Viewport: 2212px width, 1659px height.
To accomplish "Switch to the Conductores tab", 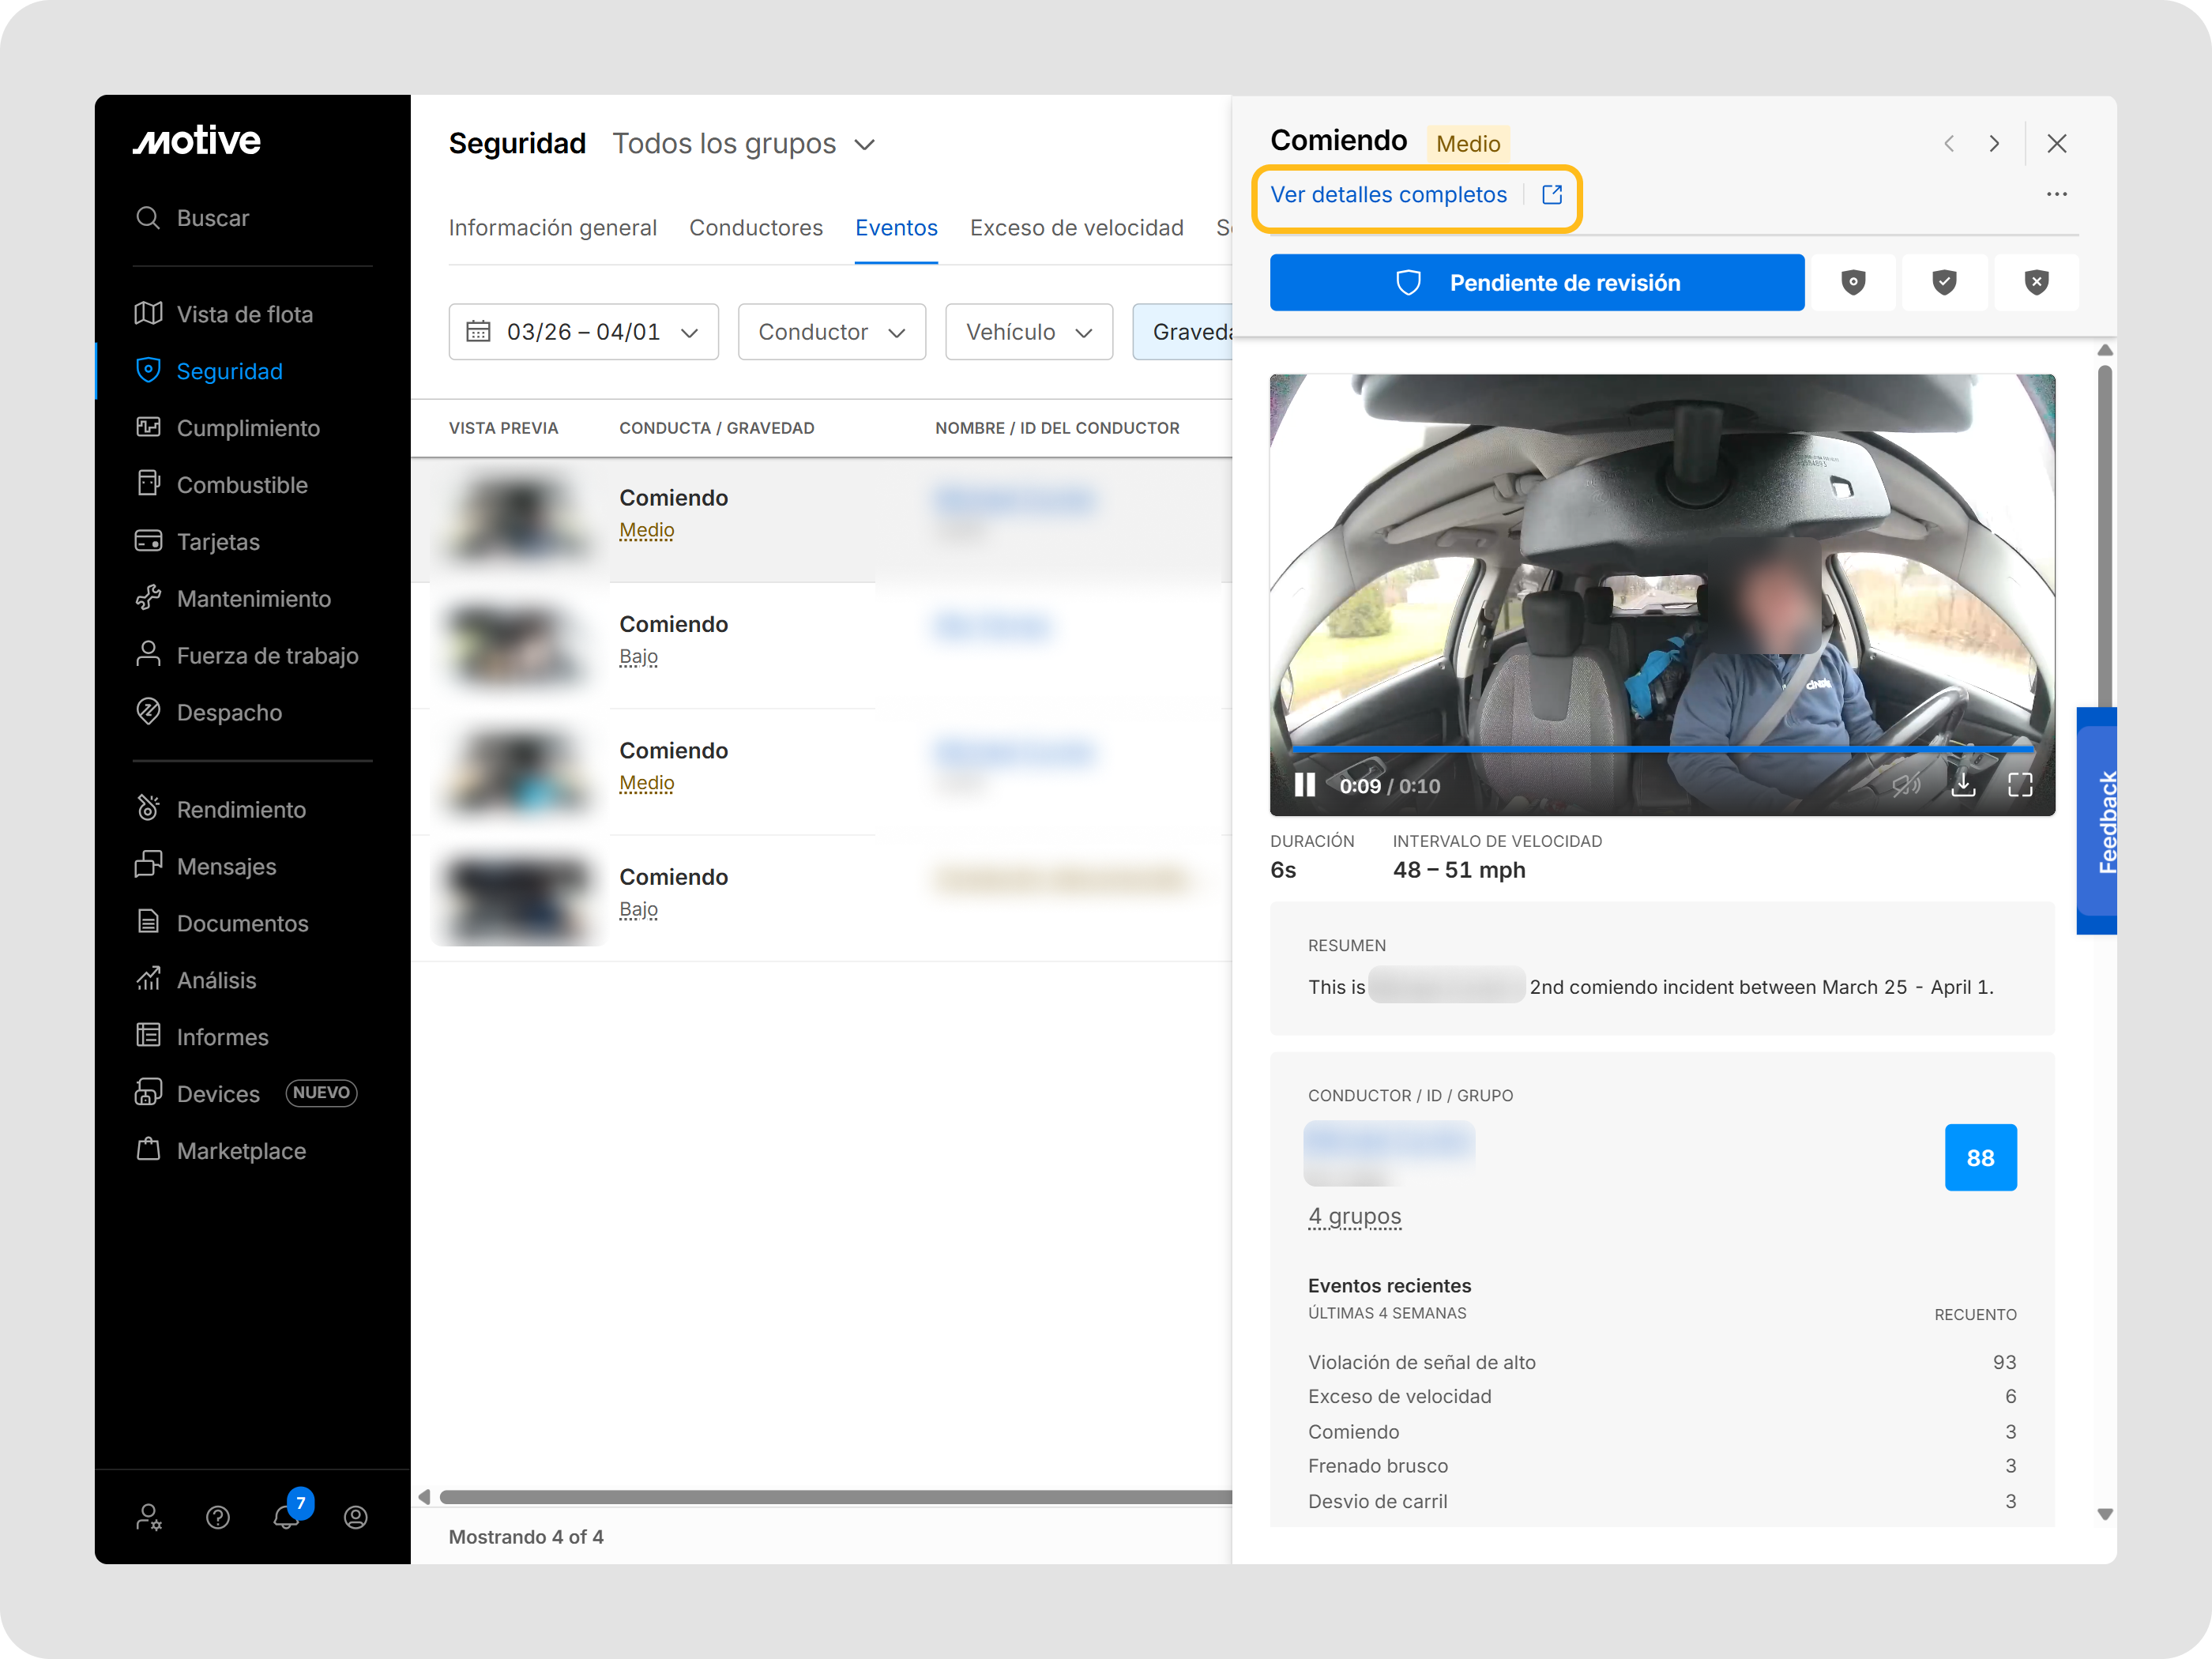I will click(x=755, y=228).
